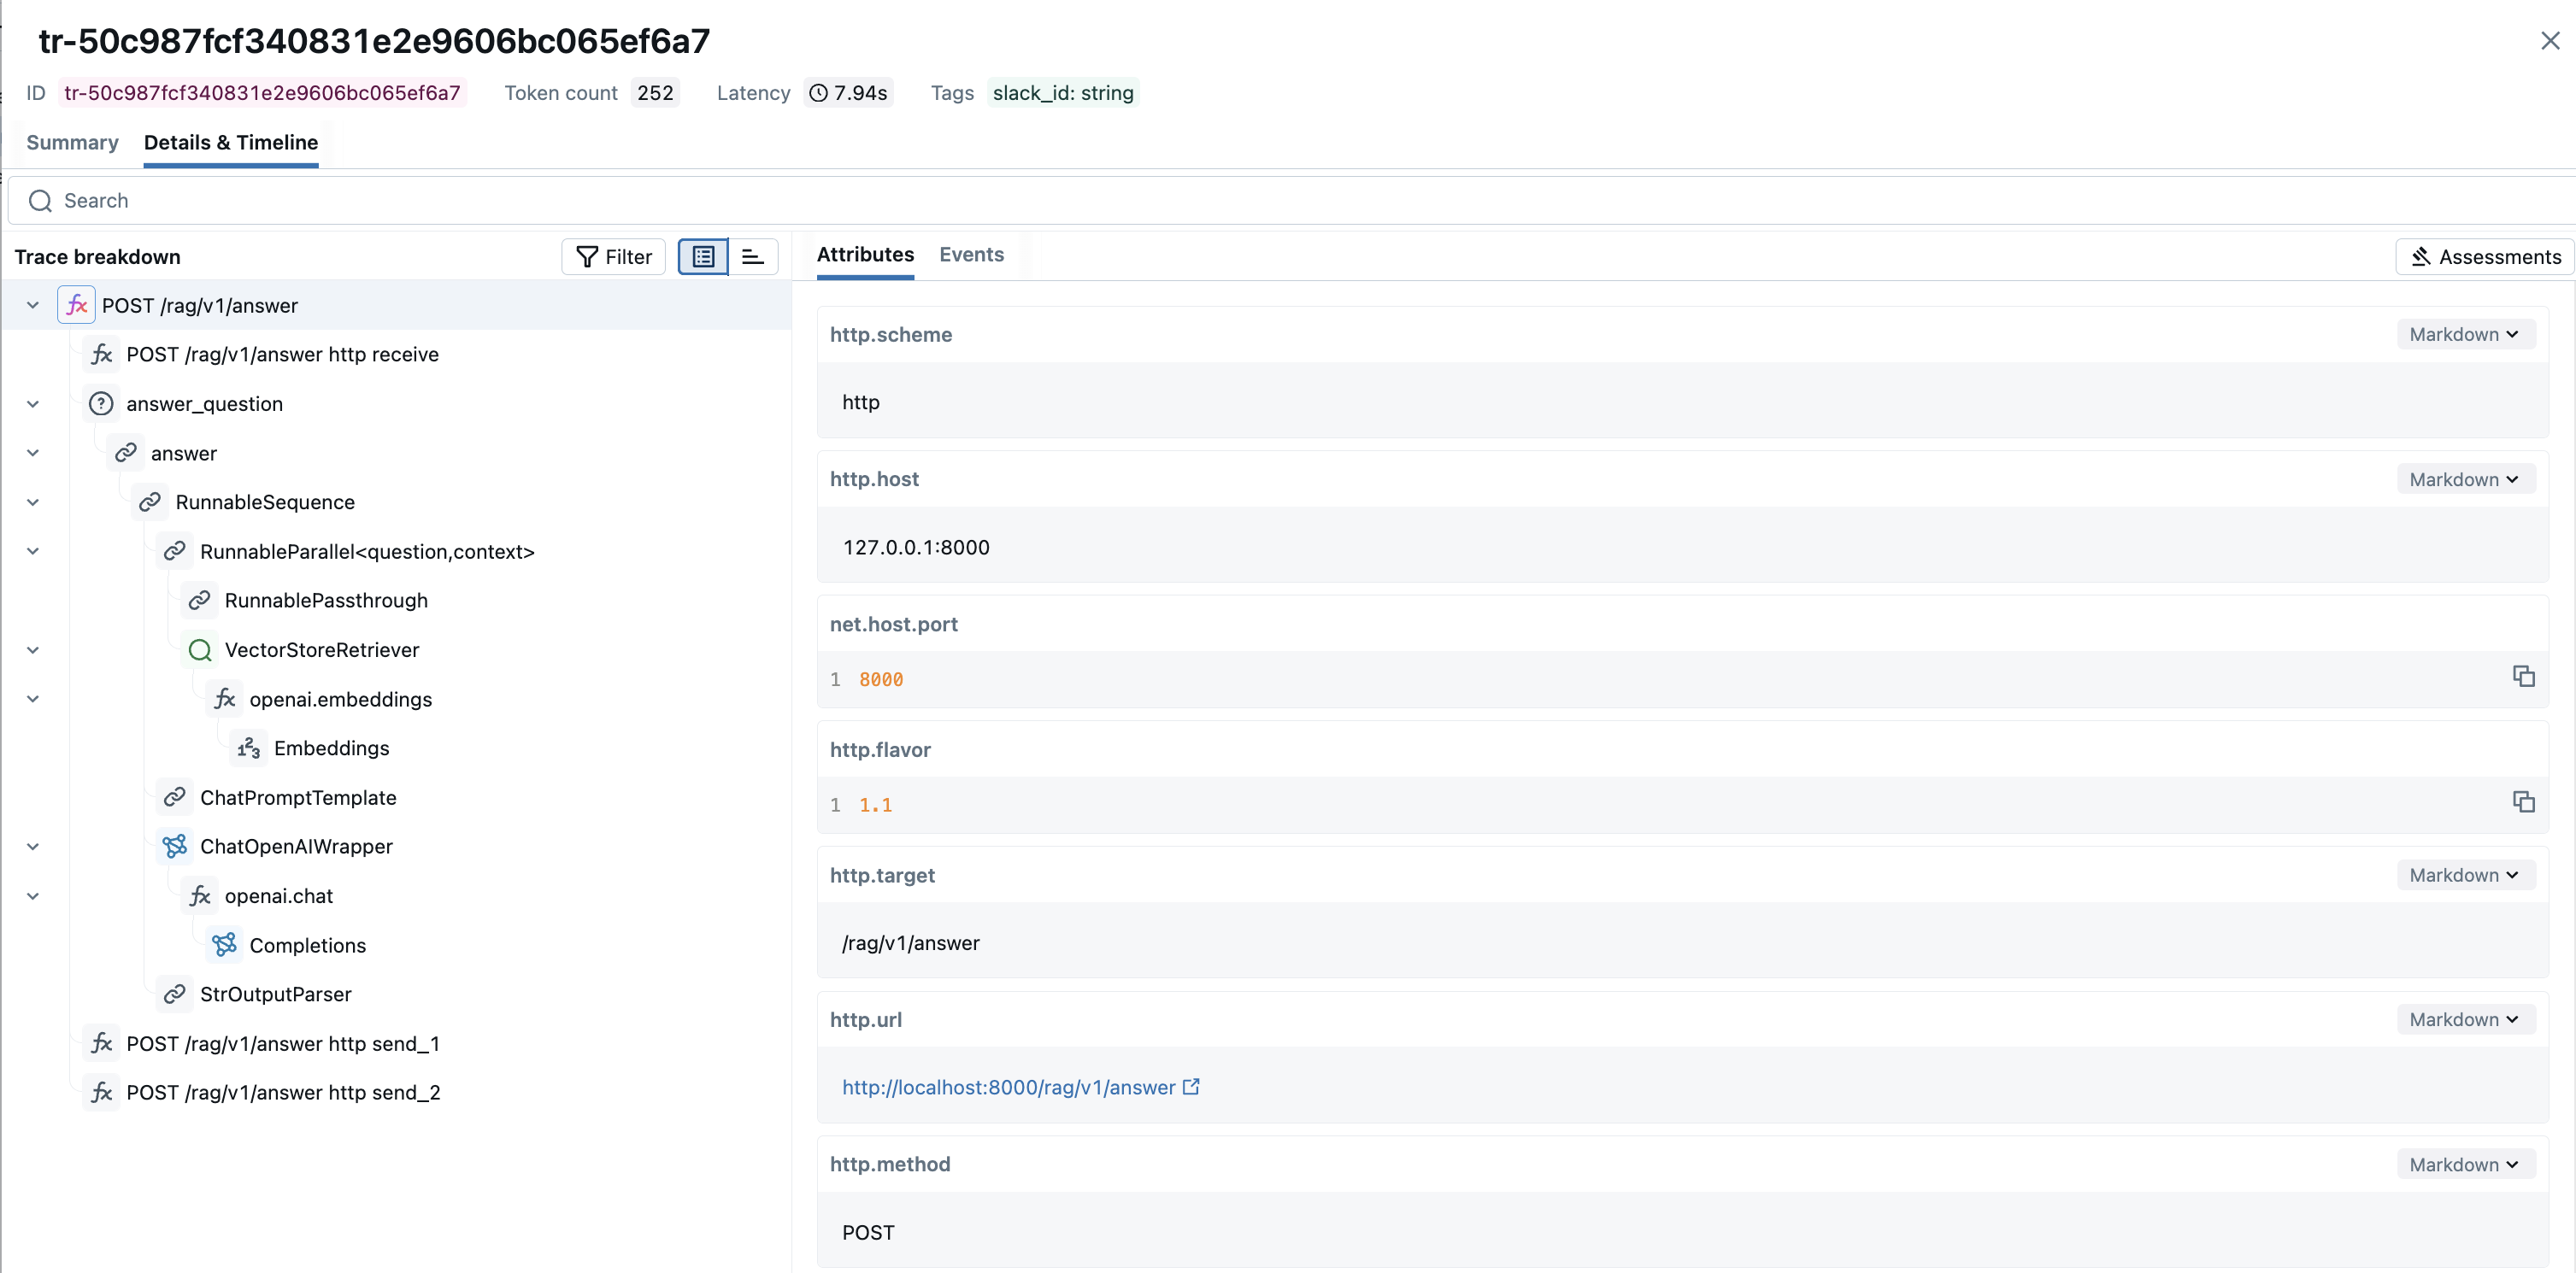Click inside the Search field
2576x1273 pixels.
click(400, 200)
